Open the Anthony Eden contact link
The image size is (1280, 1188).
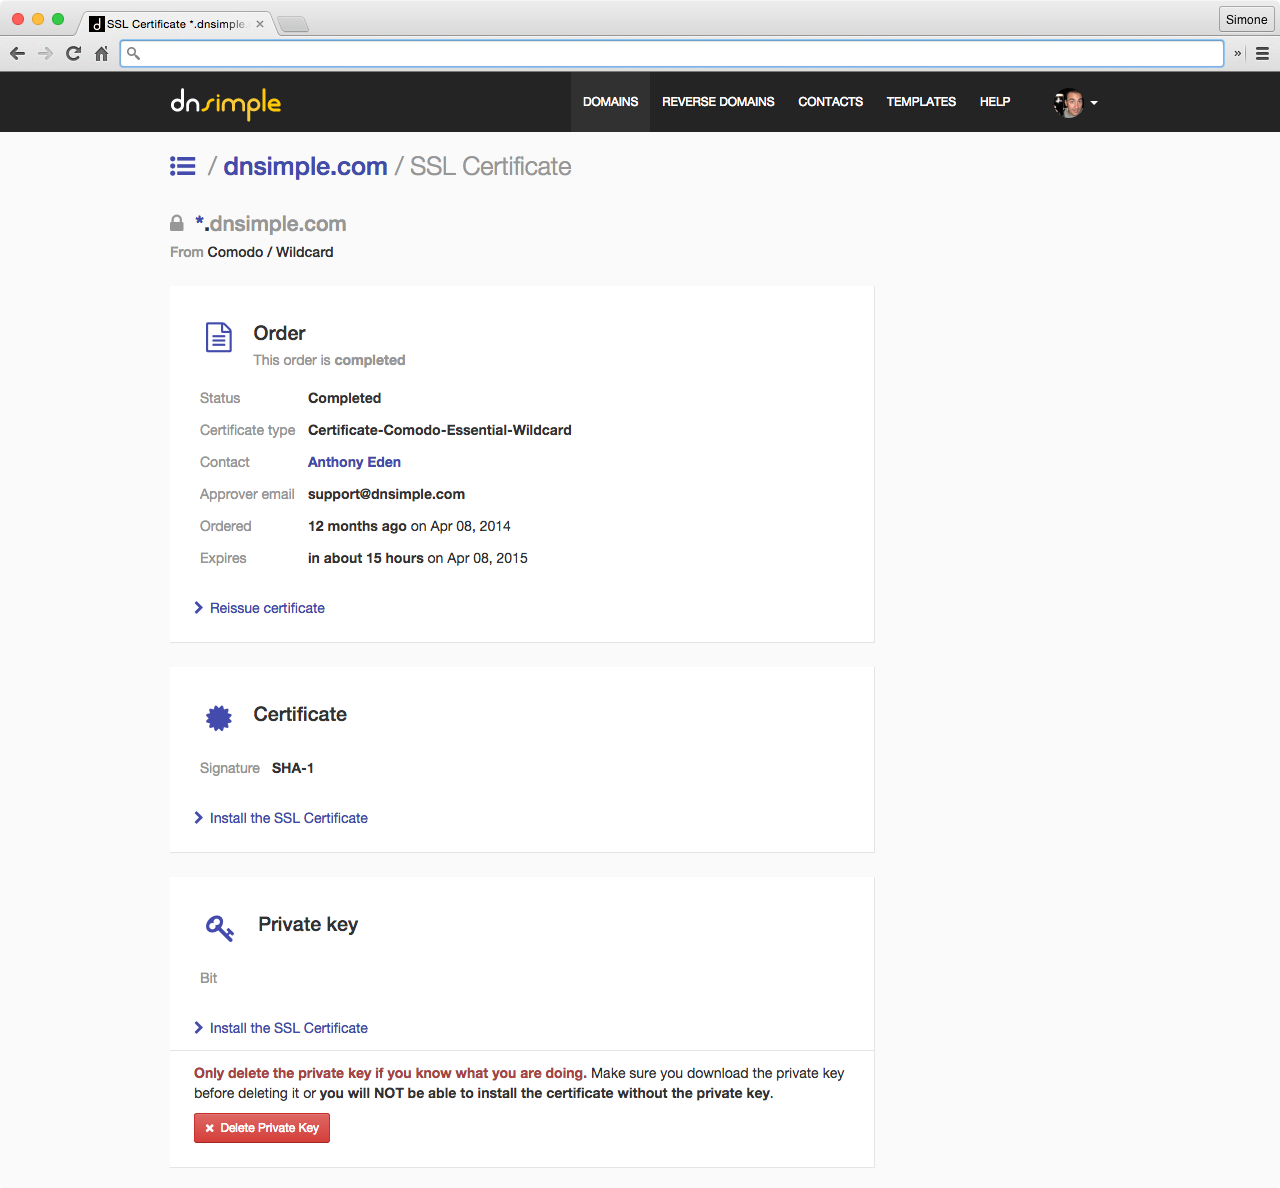[354, 462]
